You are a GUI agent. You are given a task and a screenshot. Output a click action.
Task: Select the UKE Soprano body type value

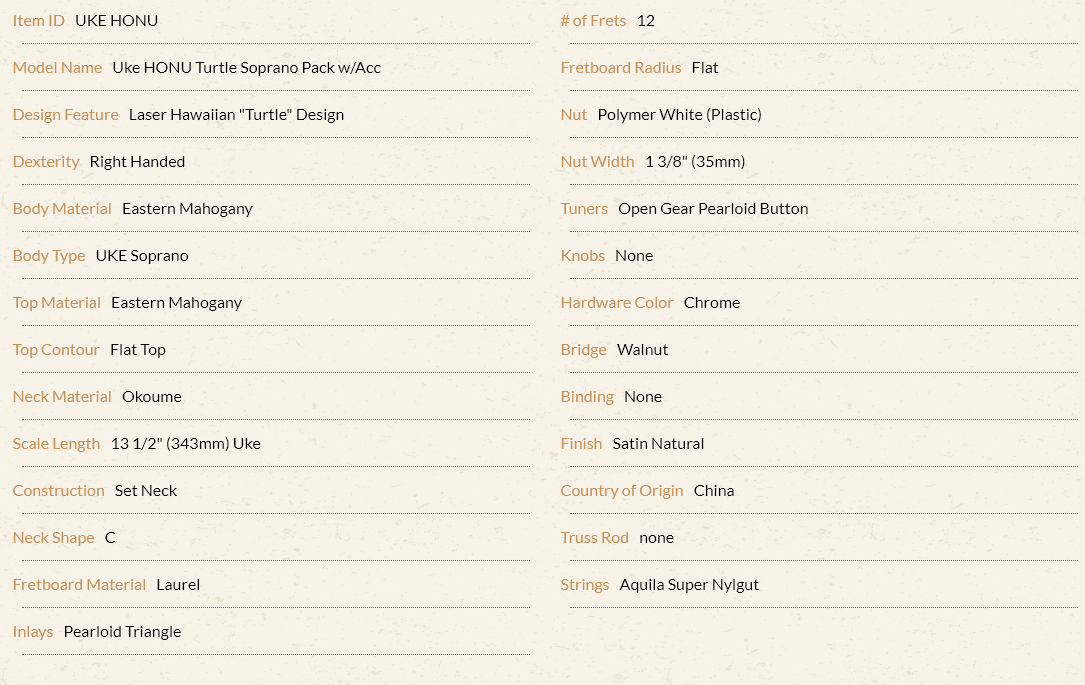point(142,256)
